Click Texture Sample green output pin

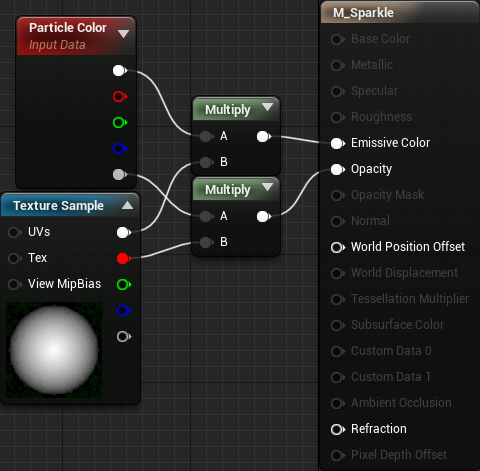tap(124, 285)
